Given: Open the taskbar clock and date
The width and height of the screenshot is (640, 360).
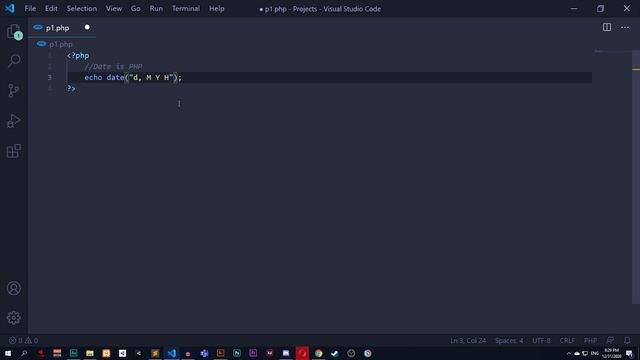Looking at the screenshot, I should (611, 353).
